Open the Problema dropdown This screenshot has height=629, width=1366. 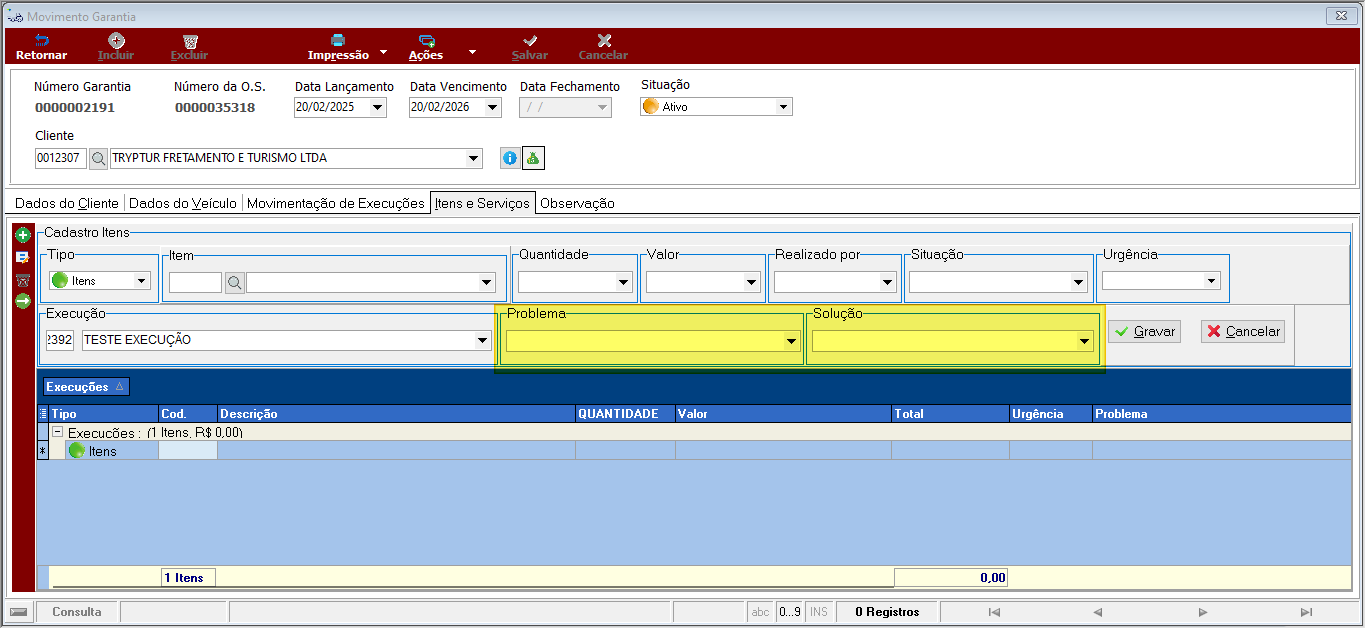[652, 341]
